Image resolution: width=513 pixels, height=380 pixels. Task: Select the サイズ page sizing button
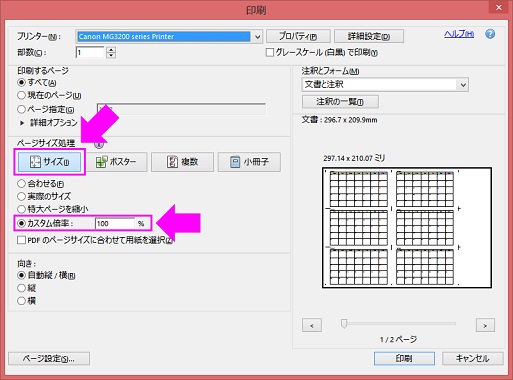(x=49, y=162)
